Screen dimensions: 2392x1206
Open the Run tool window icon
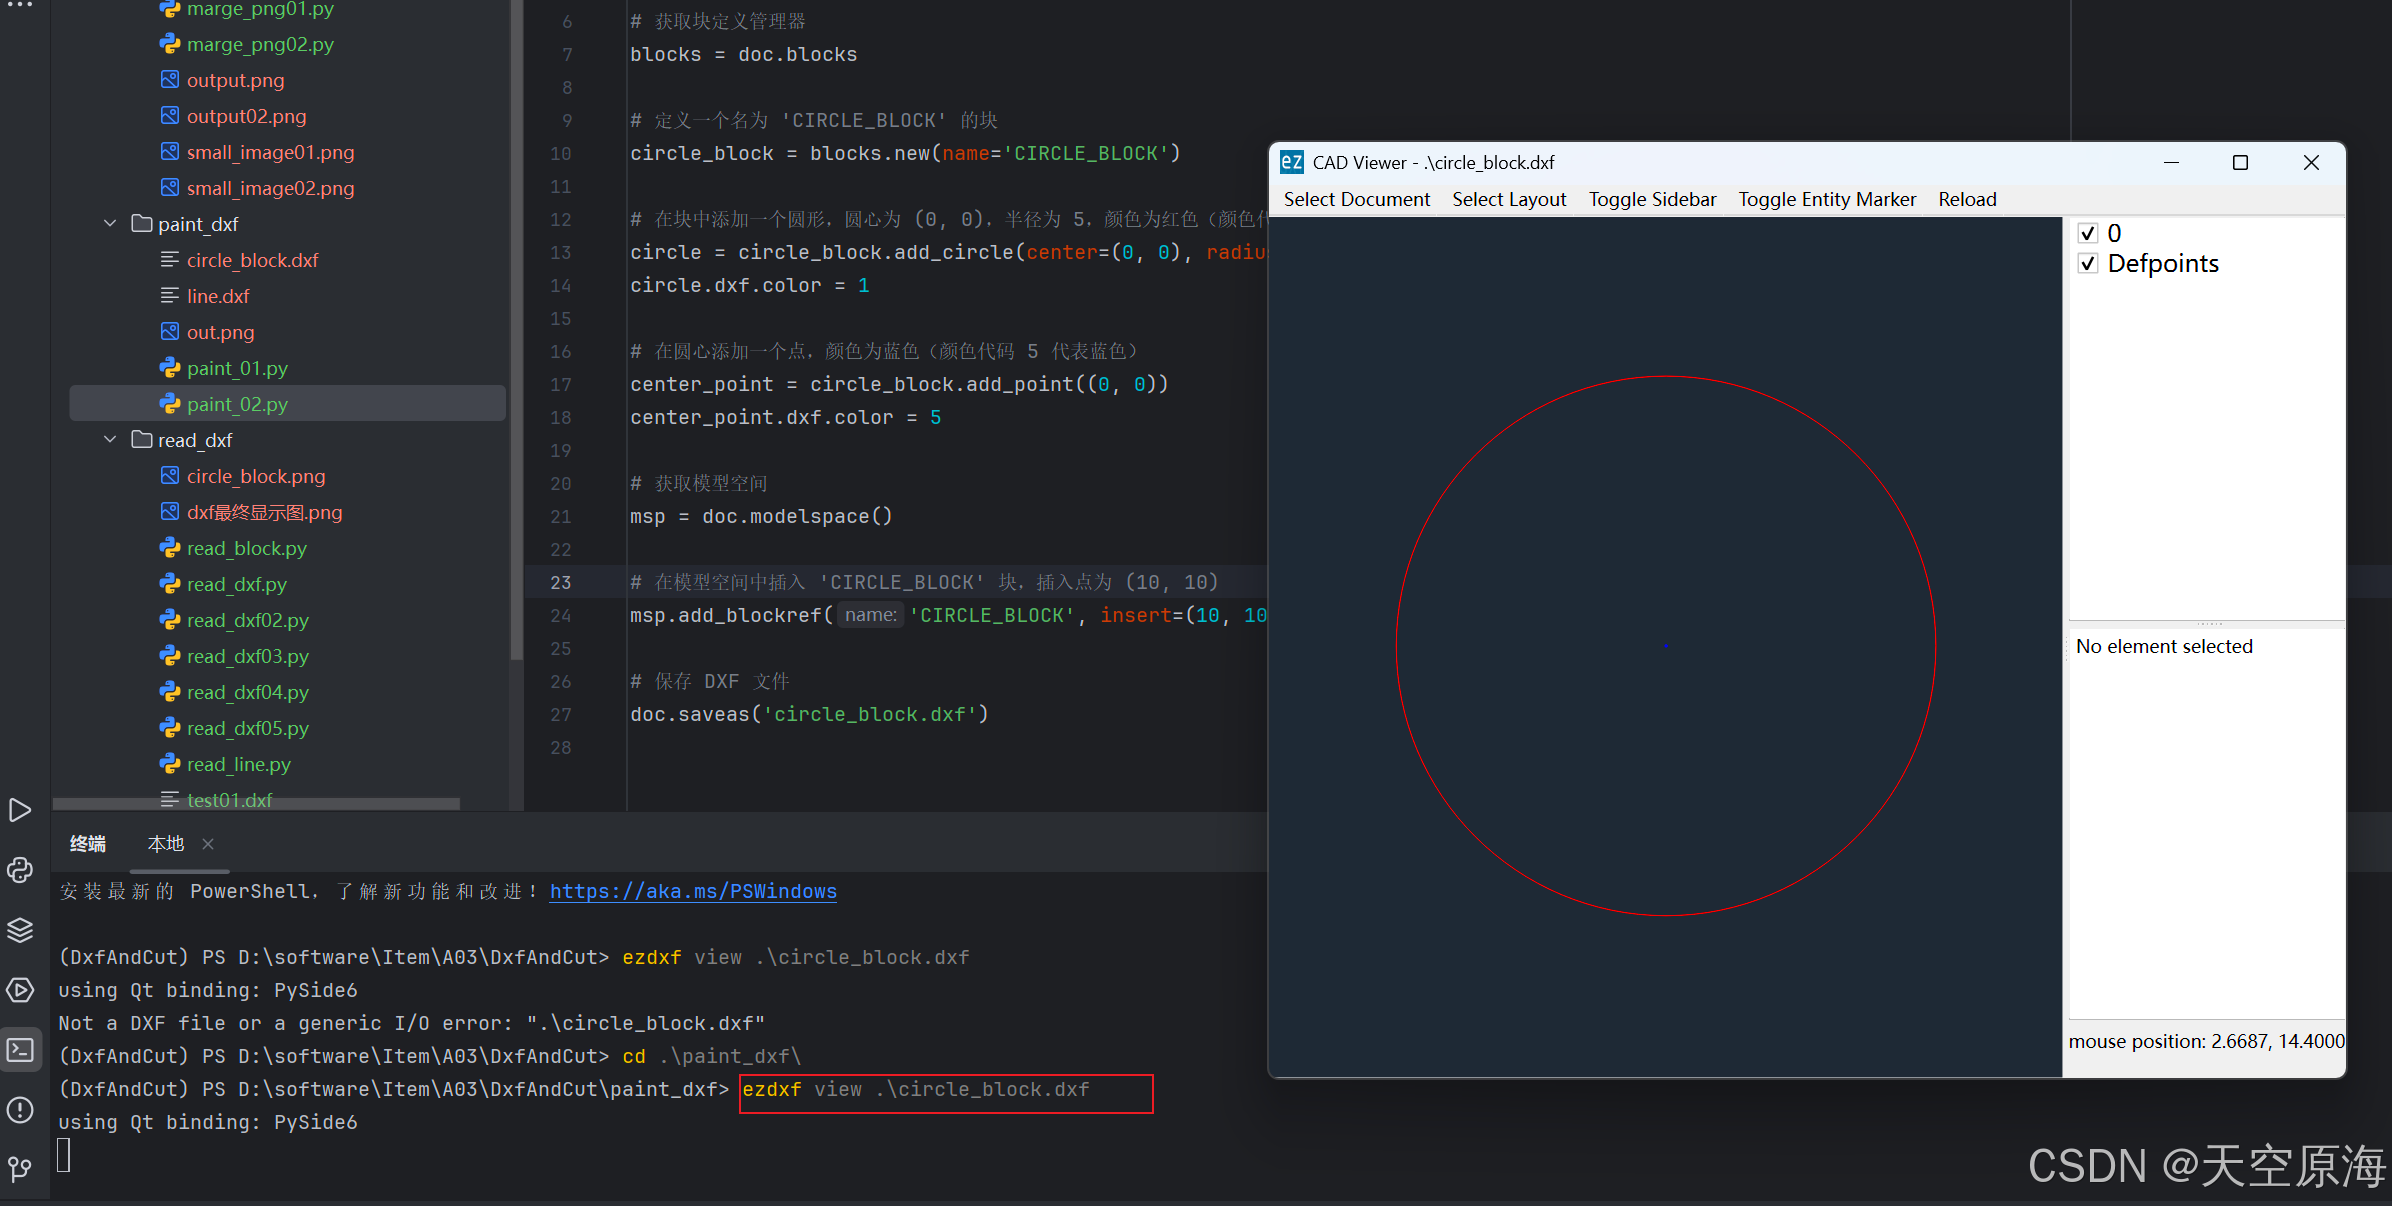[x=20, y=809]
